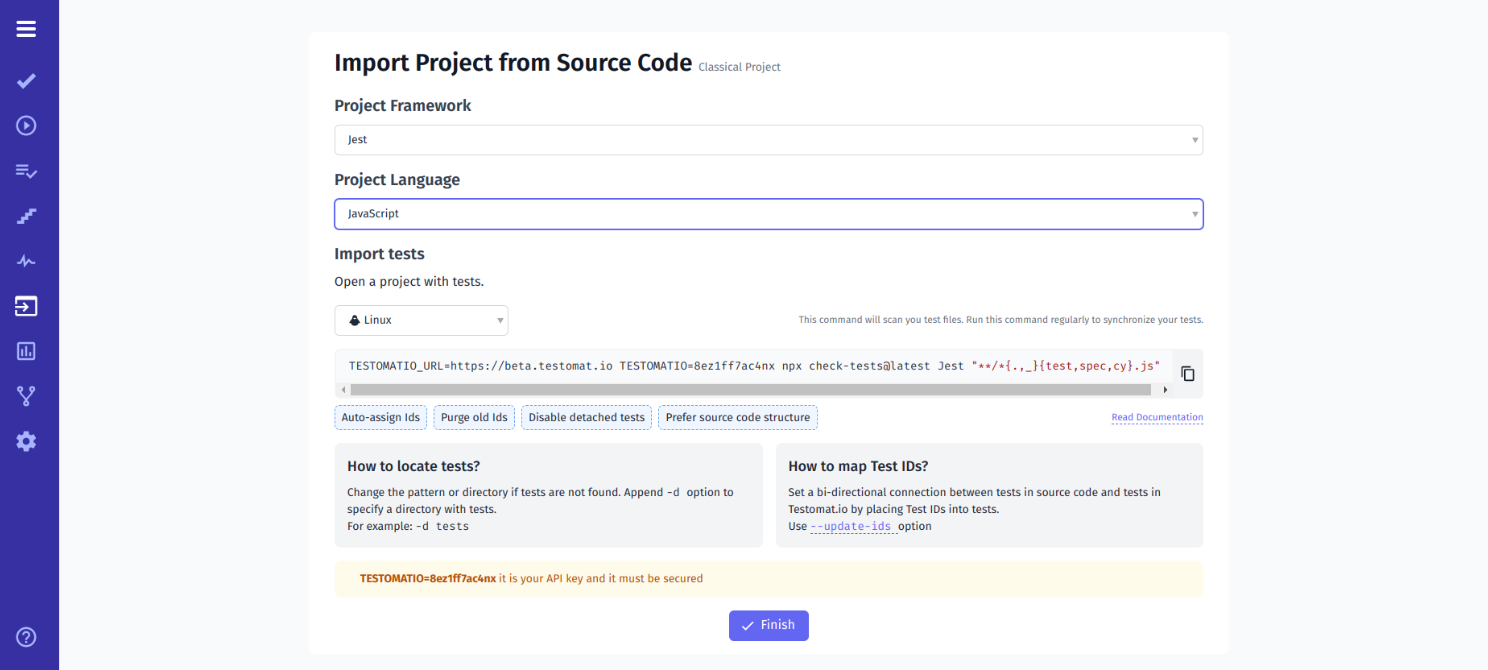Open Reports using the bar chart icon
1488x670 pixels.
pos(26,351)
